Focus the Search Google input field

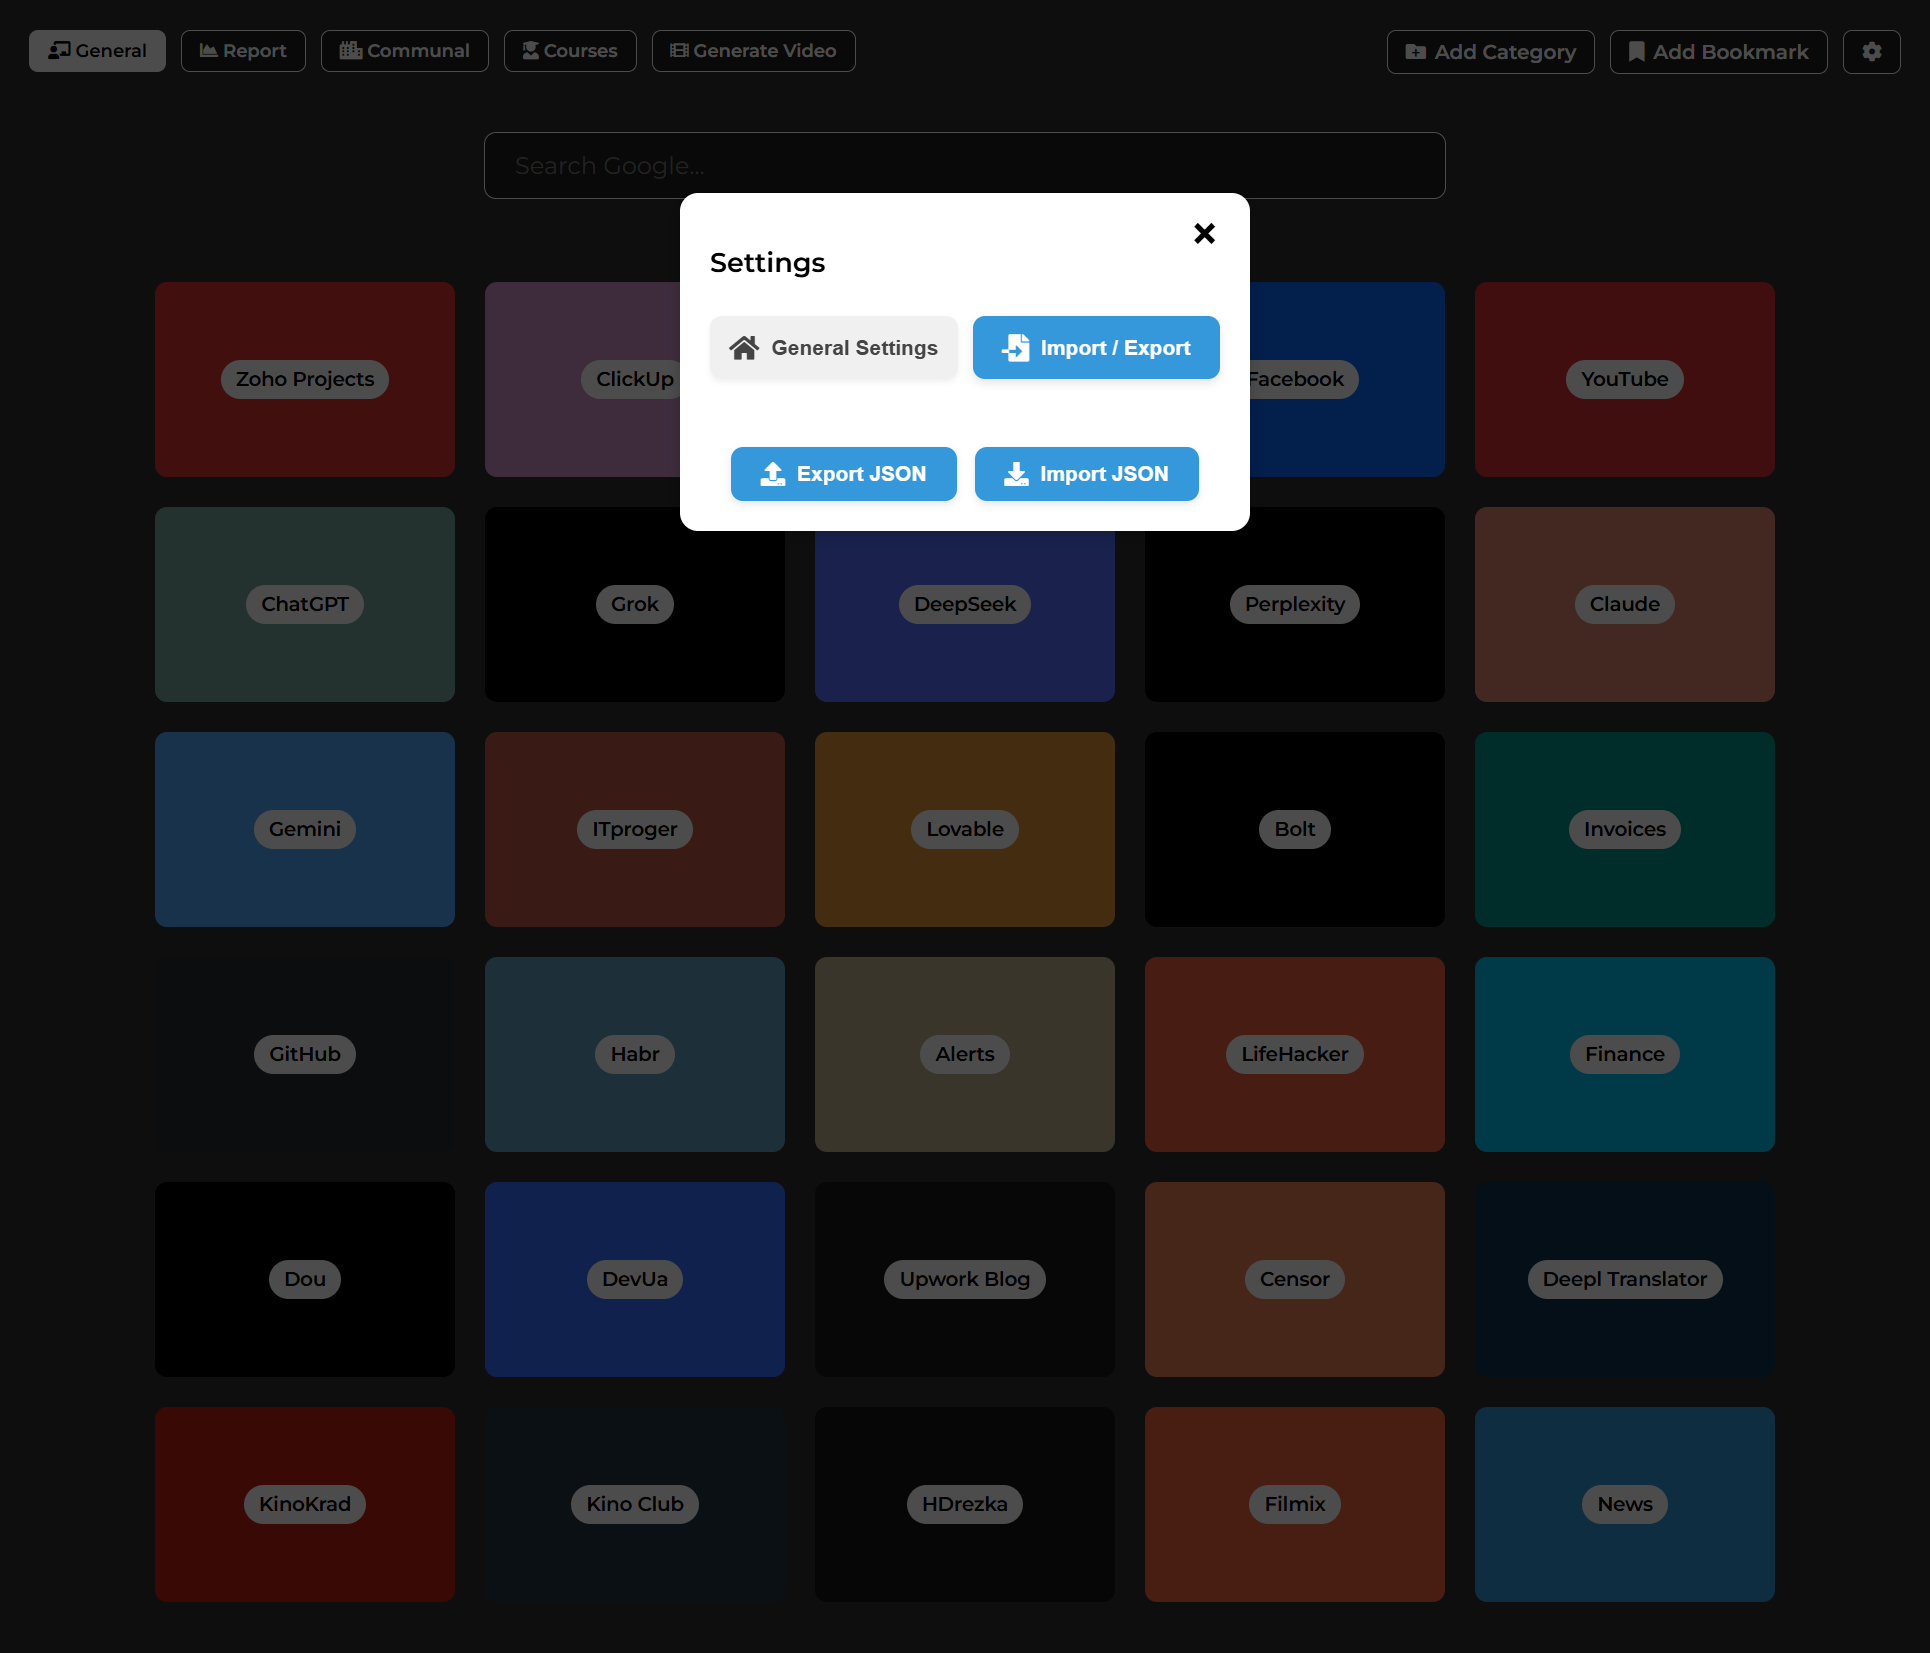pyautogui.click(x=964, y=166)
